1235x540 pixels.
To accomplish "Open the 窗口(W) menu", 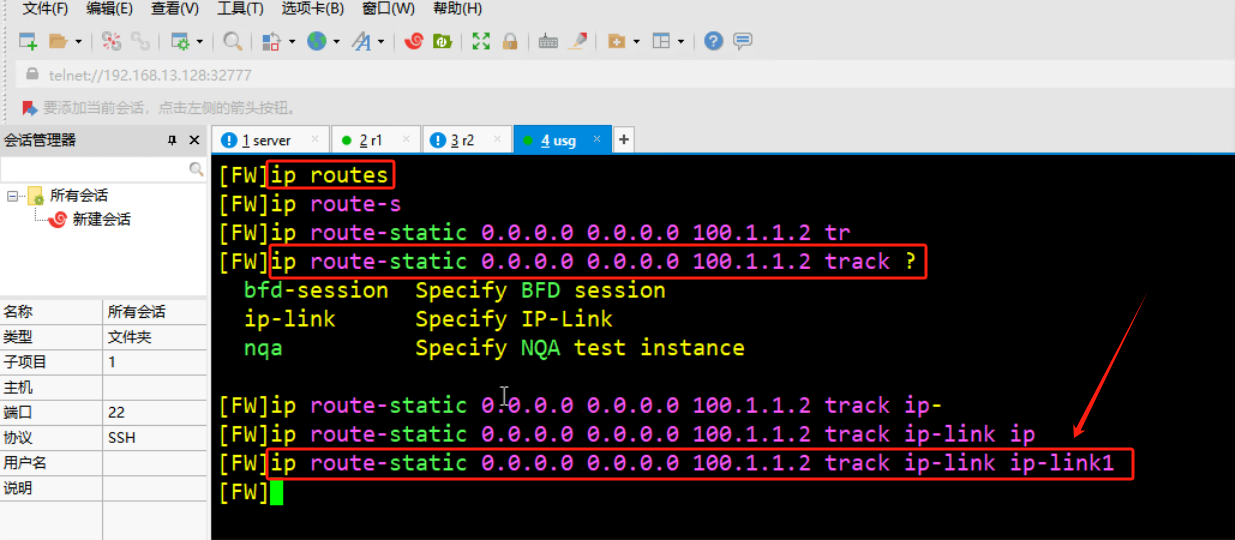I will coord(388,9).
